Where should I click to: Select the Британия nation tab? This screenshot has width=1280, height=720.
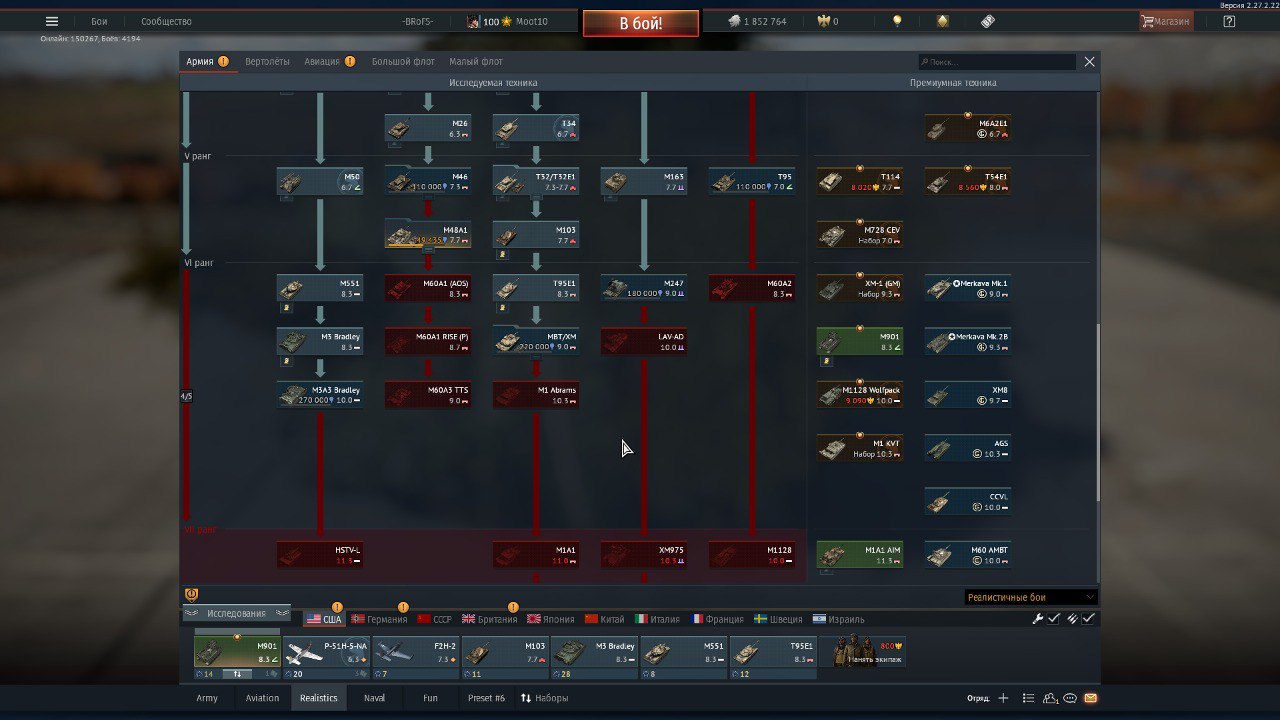click(x=490, y=619)
